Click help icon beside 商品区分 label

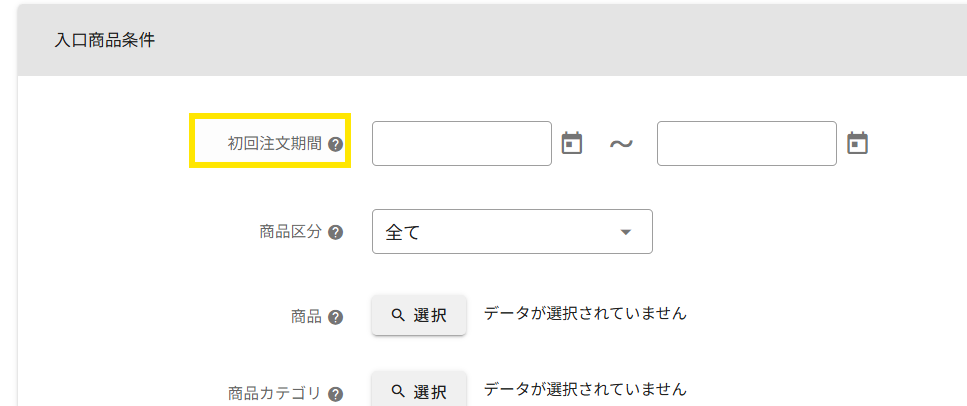(336, 232)
